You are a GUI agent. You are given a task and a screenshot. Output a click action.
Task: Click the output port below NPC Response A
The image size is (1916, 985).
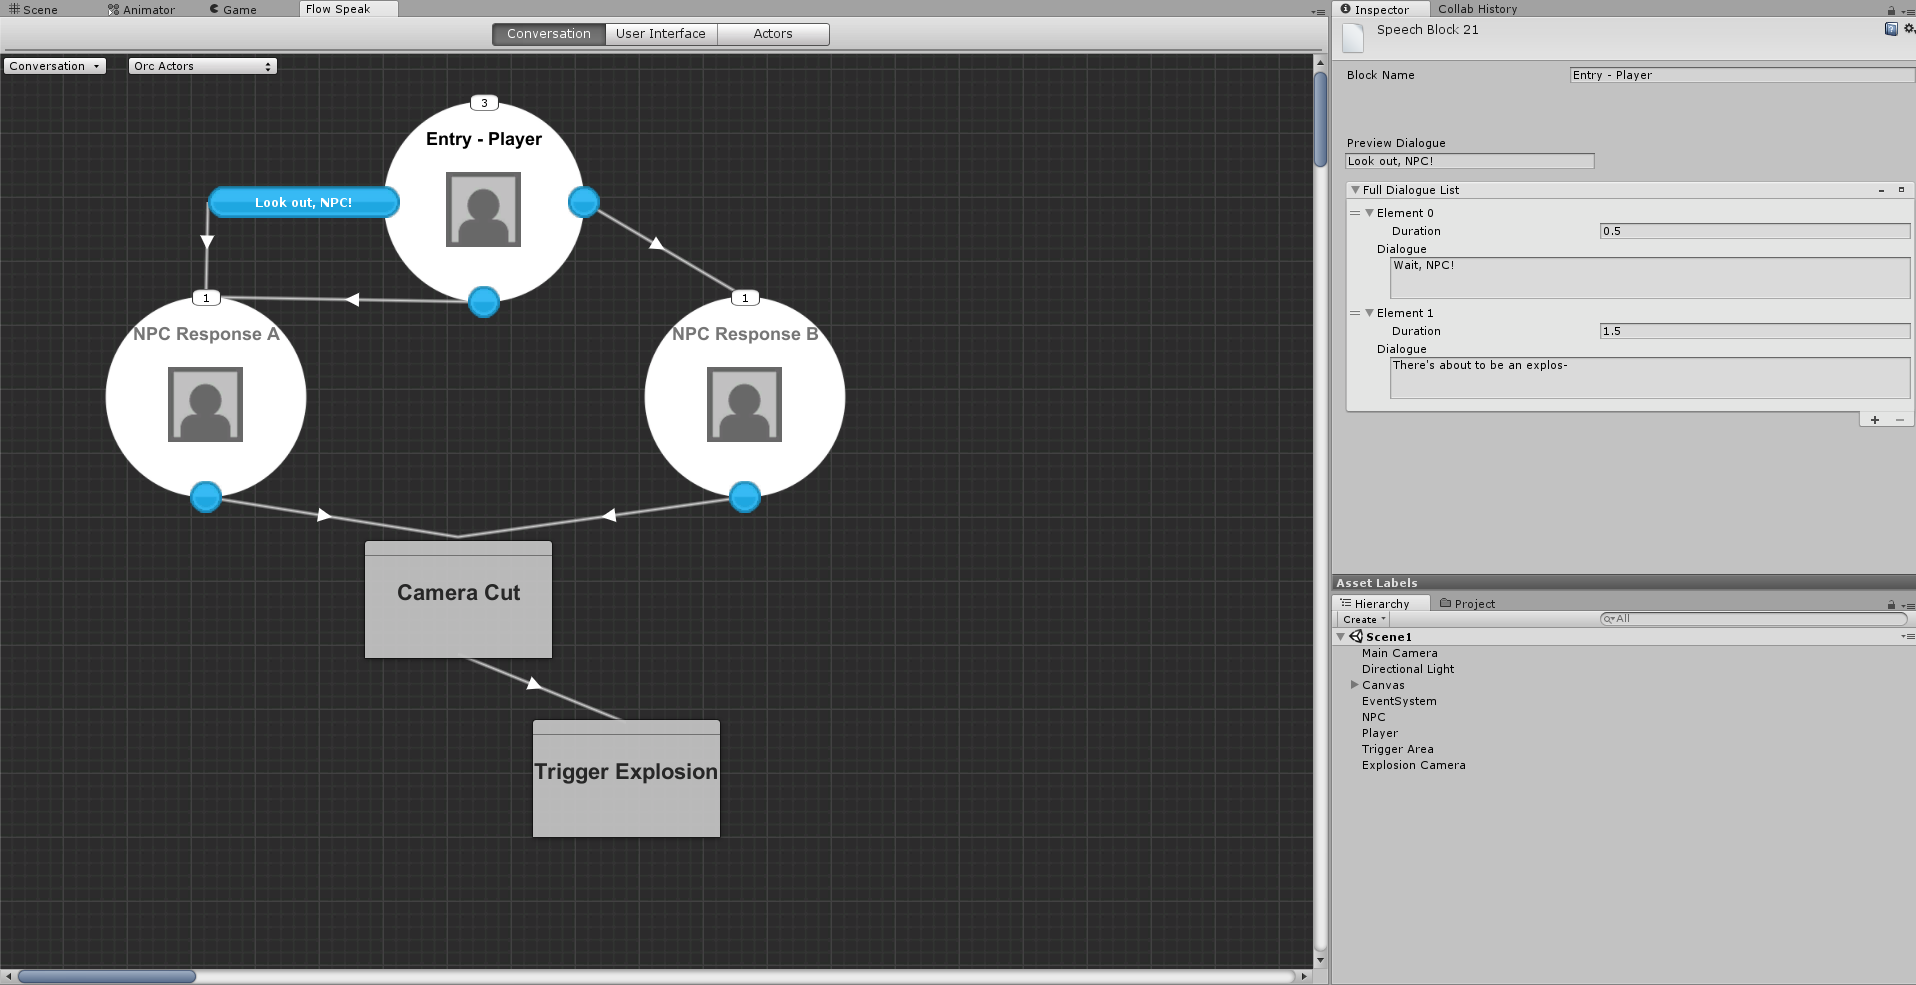pyautogui.click(x=206, y=496)
